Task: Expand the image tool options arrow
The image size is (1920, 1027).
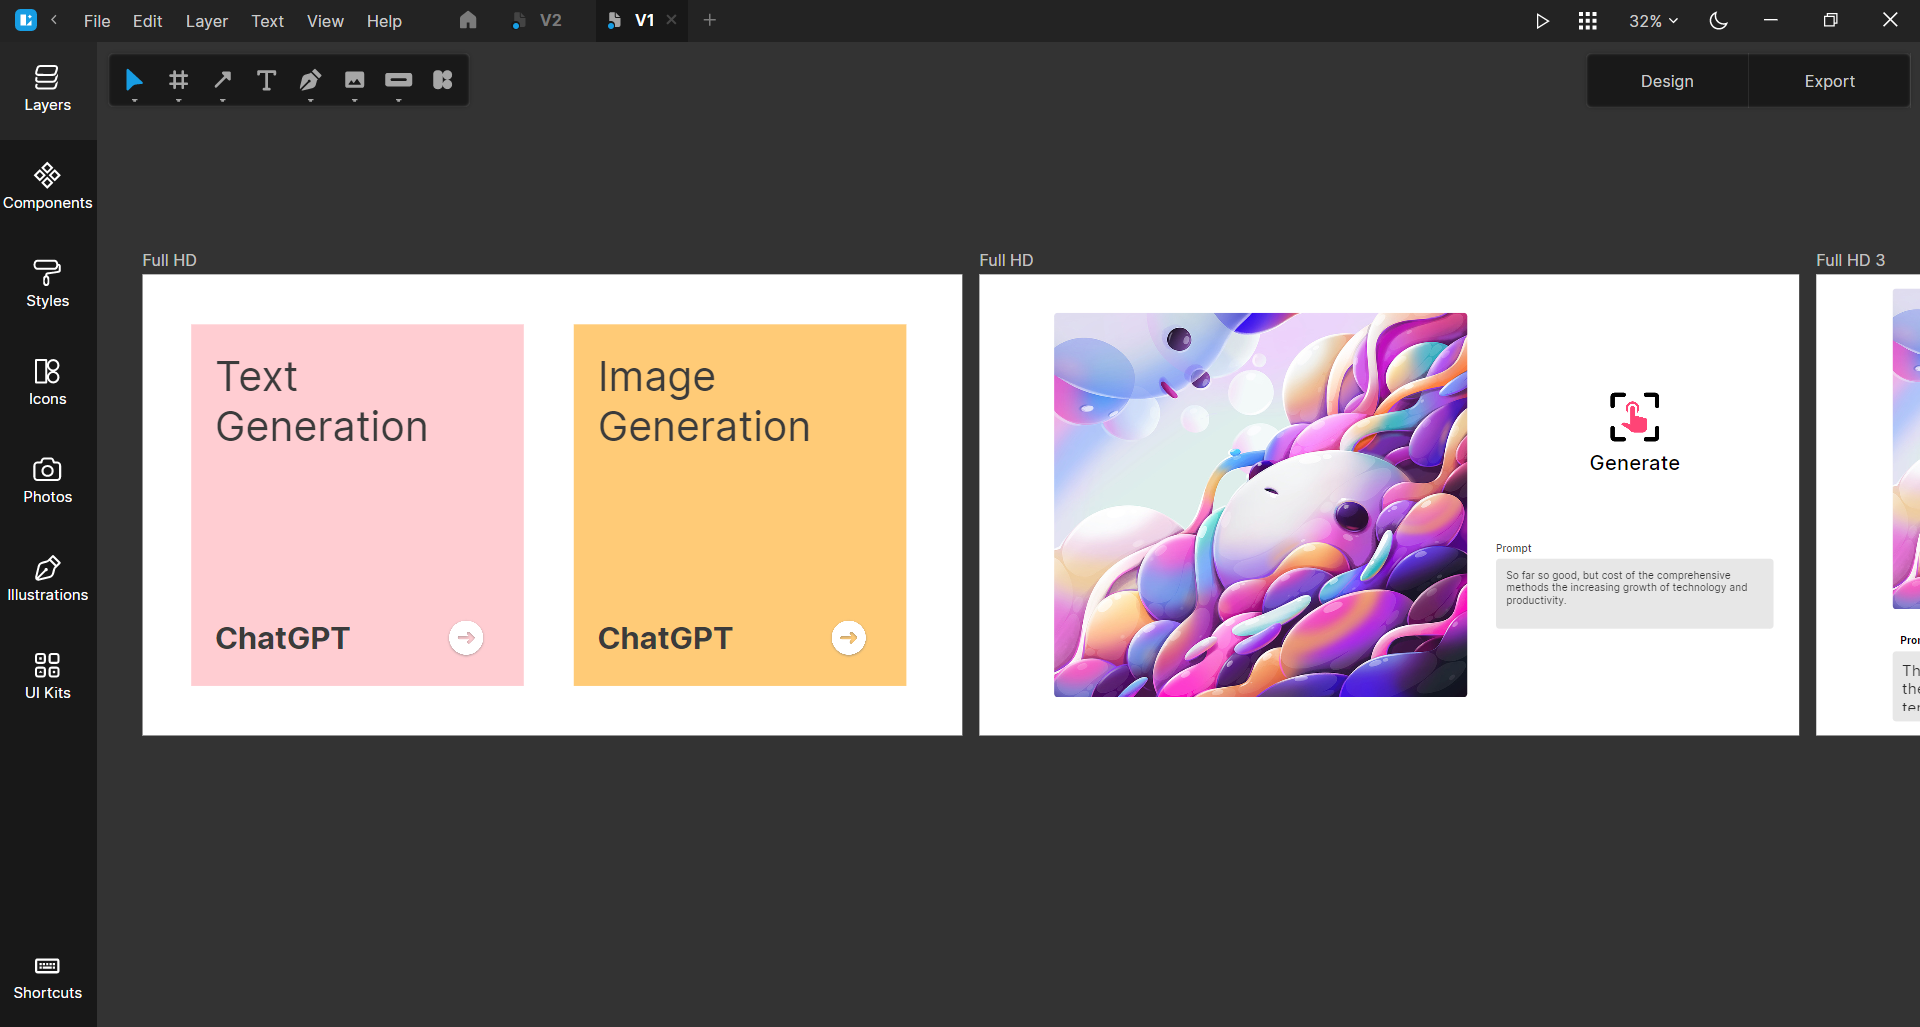Action: pyautogui.click(x=354, y=100)
